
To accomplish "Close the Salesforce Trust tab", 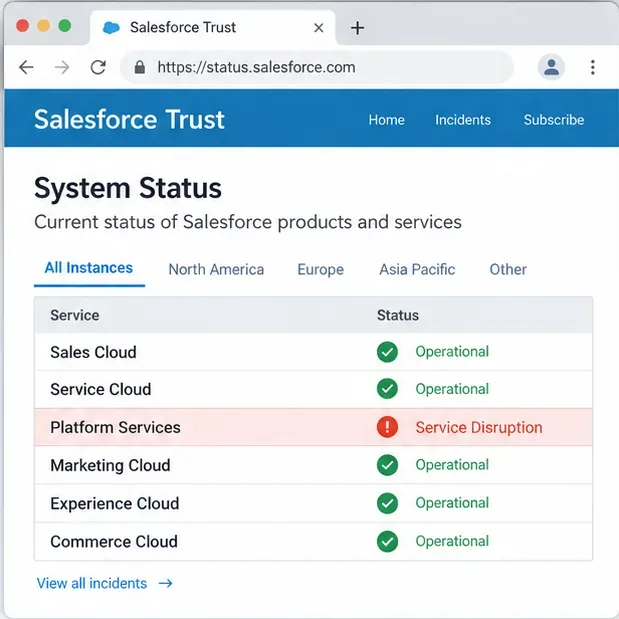I will coord(319,28).
